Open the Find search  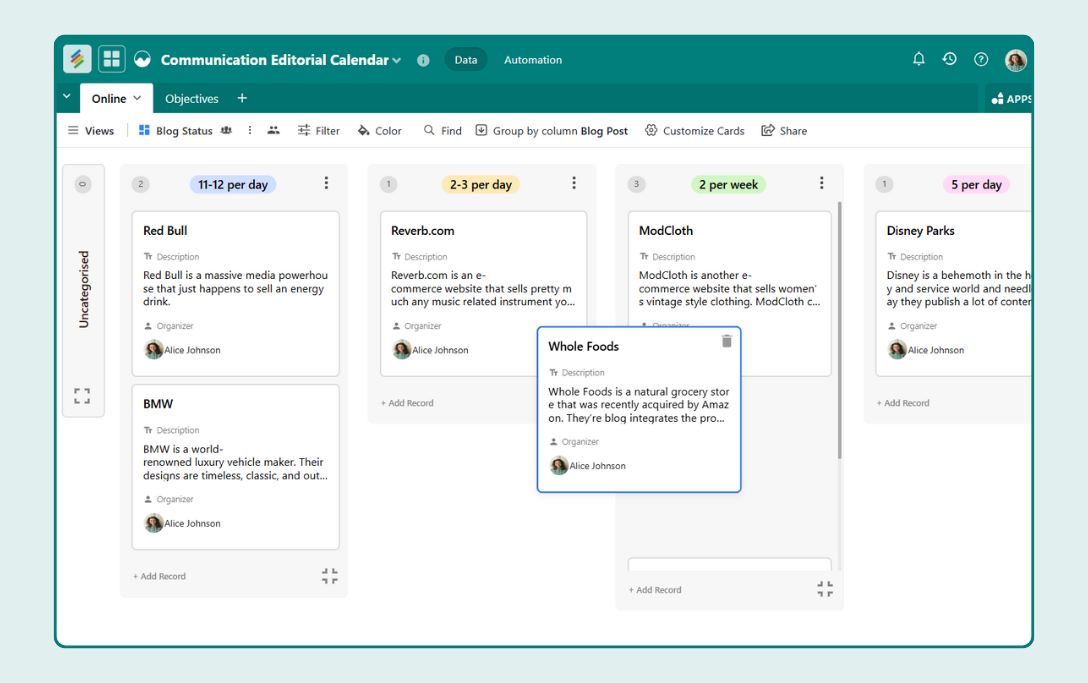pos(443,130)
